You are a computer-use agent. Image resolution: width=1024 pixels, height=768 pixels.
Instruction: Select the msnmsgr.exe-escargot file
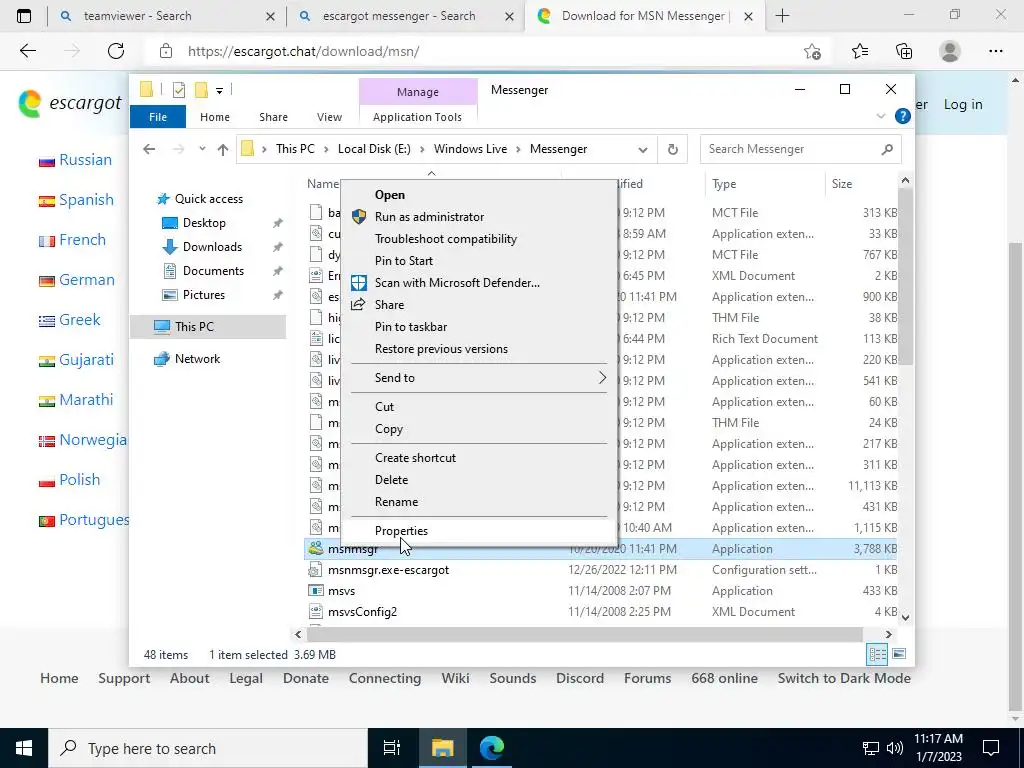tap(388, 569)
